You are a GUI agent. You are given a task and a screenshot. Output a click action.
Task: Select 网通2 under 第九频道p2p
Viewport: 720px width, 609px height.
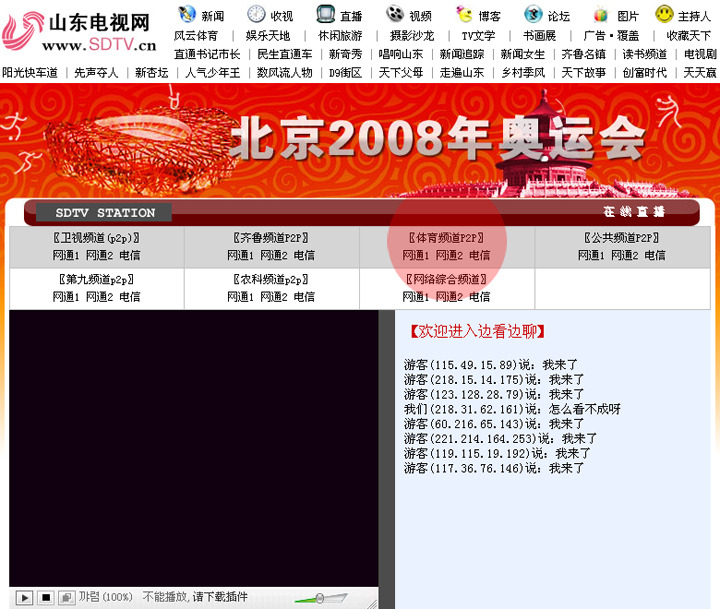[99, 297]
